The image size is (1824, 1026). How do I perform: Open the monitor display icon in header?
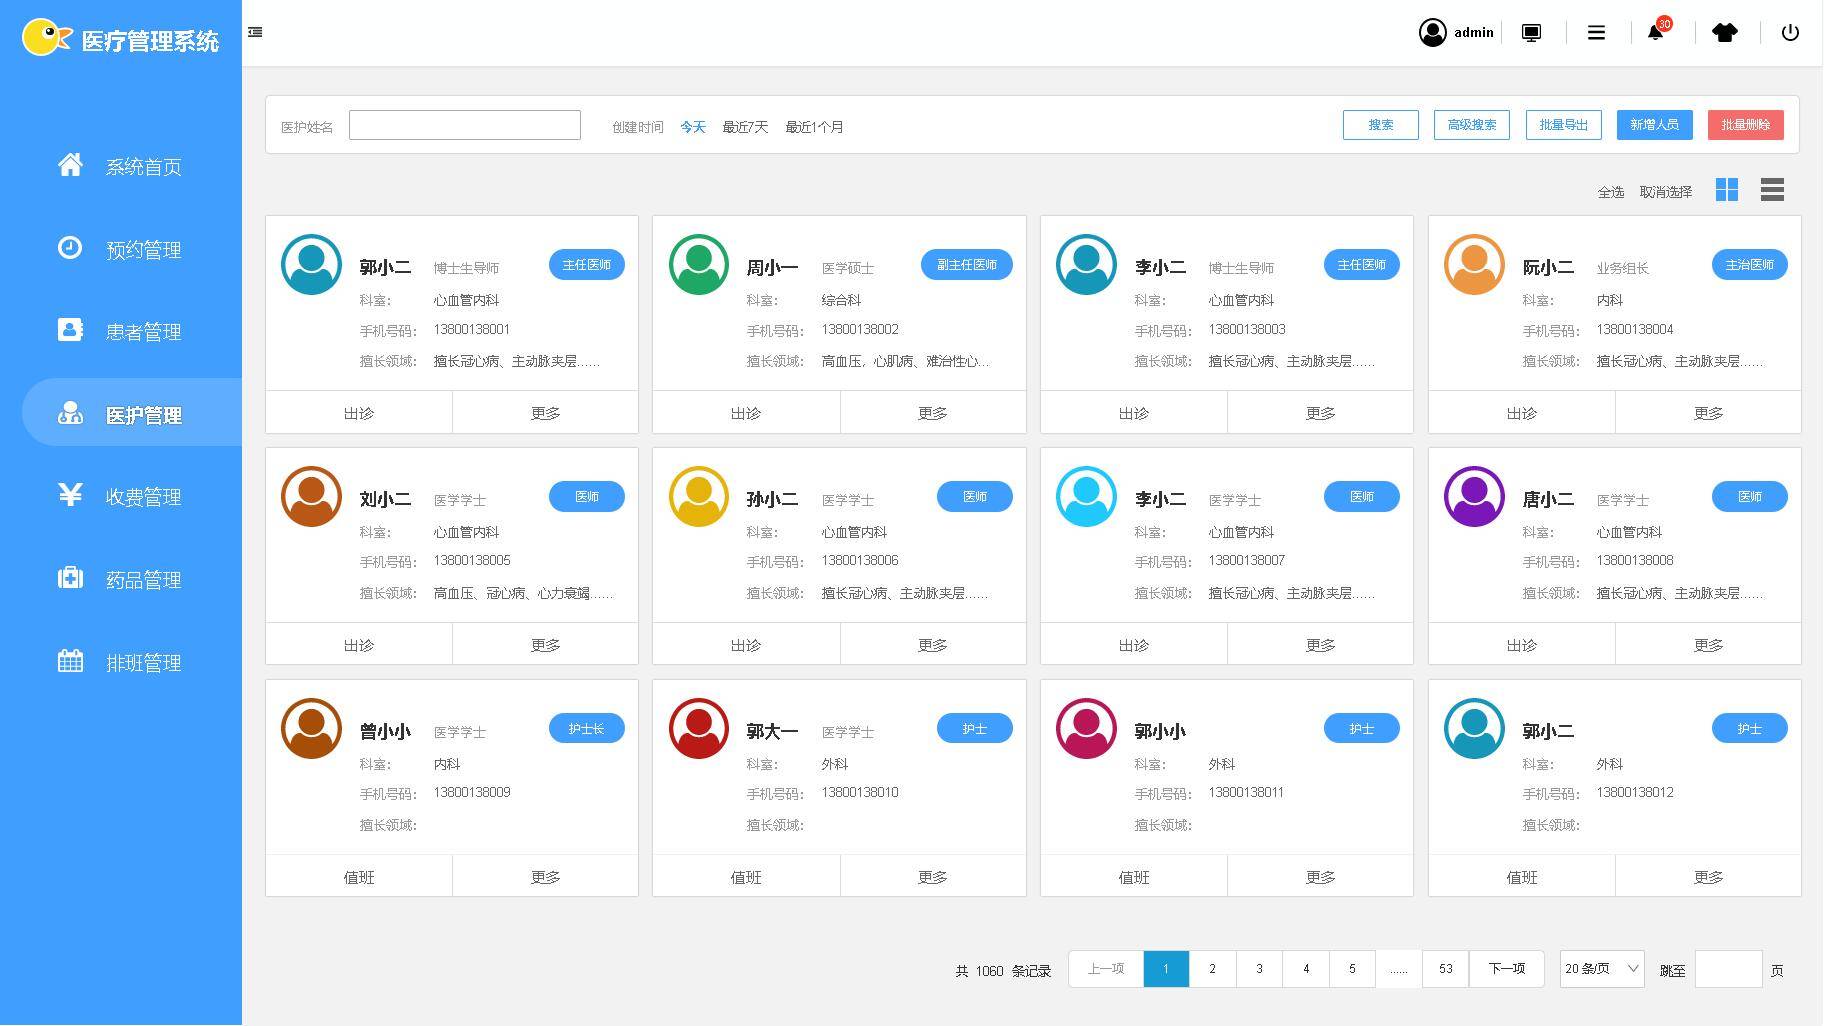(1531, 33)
